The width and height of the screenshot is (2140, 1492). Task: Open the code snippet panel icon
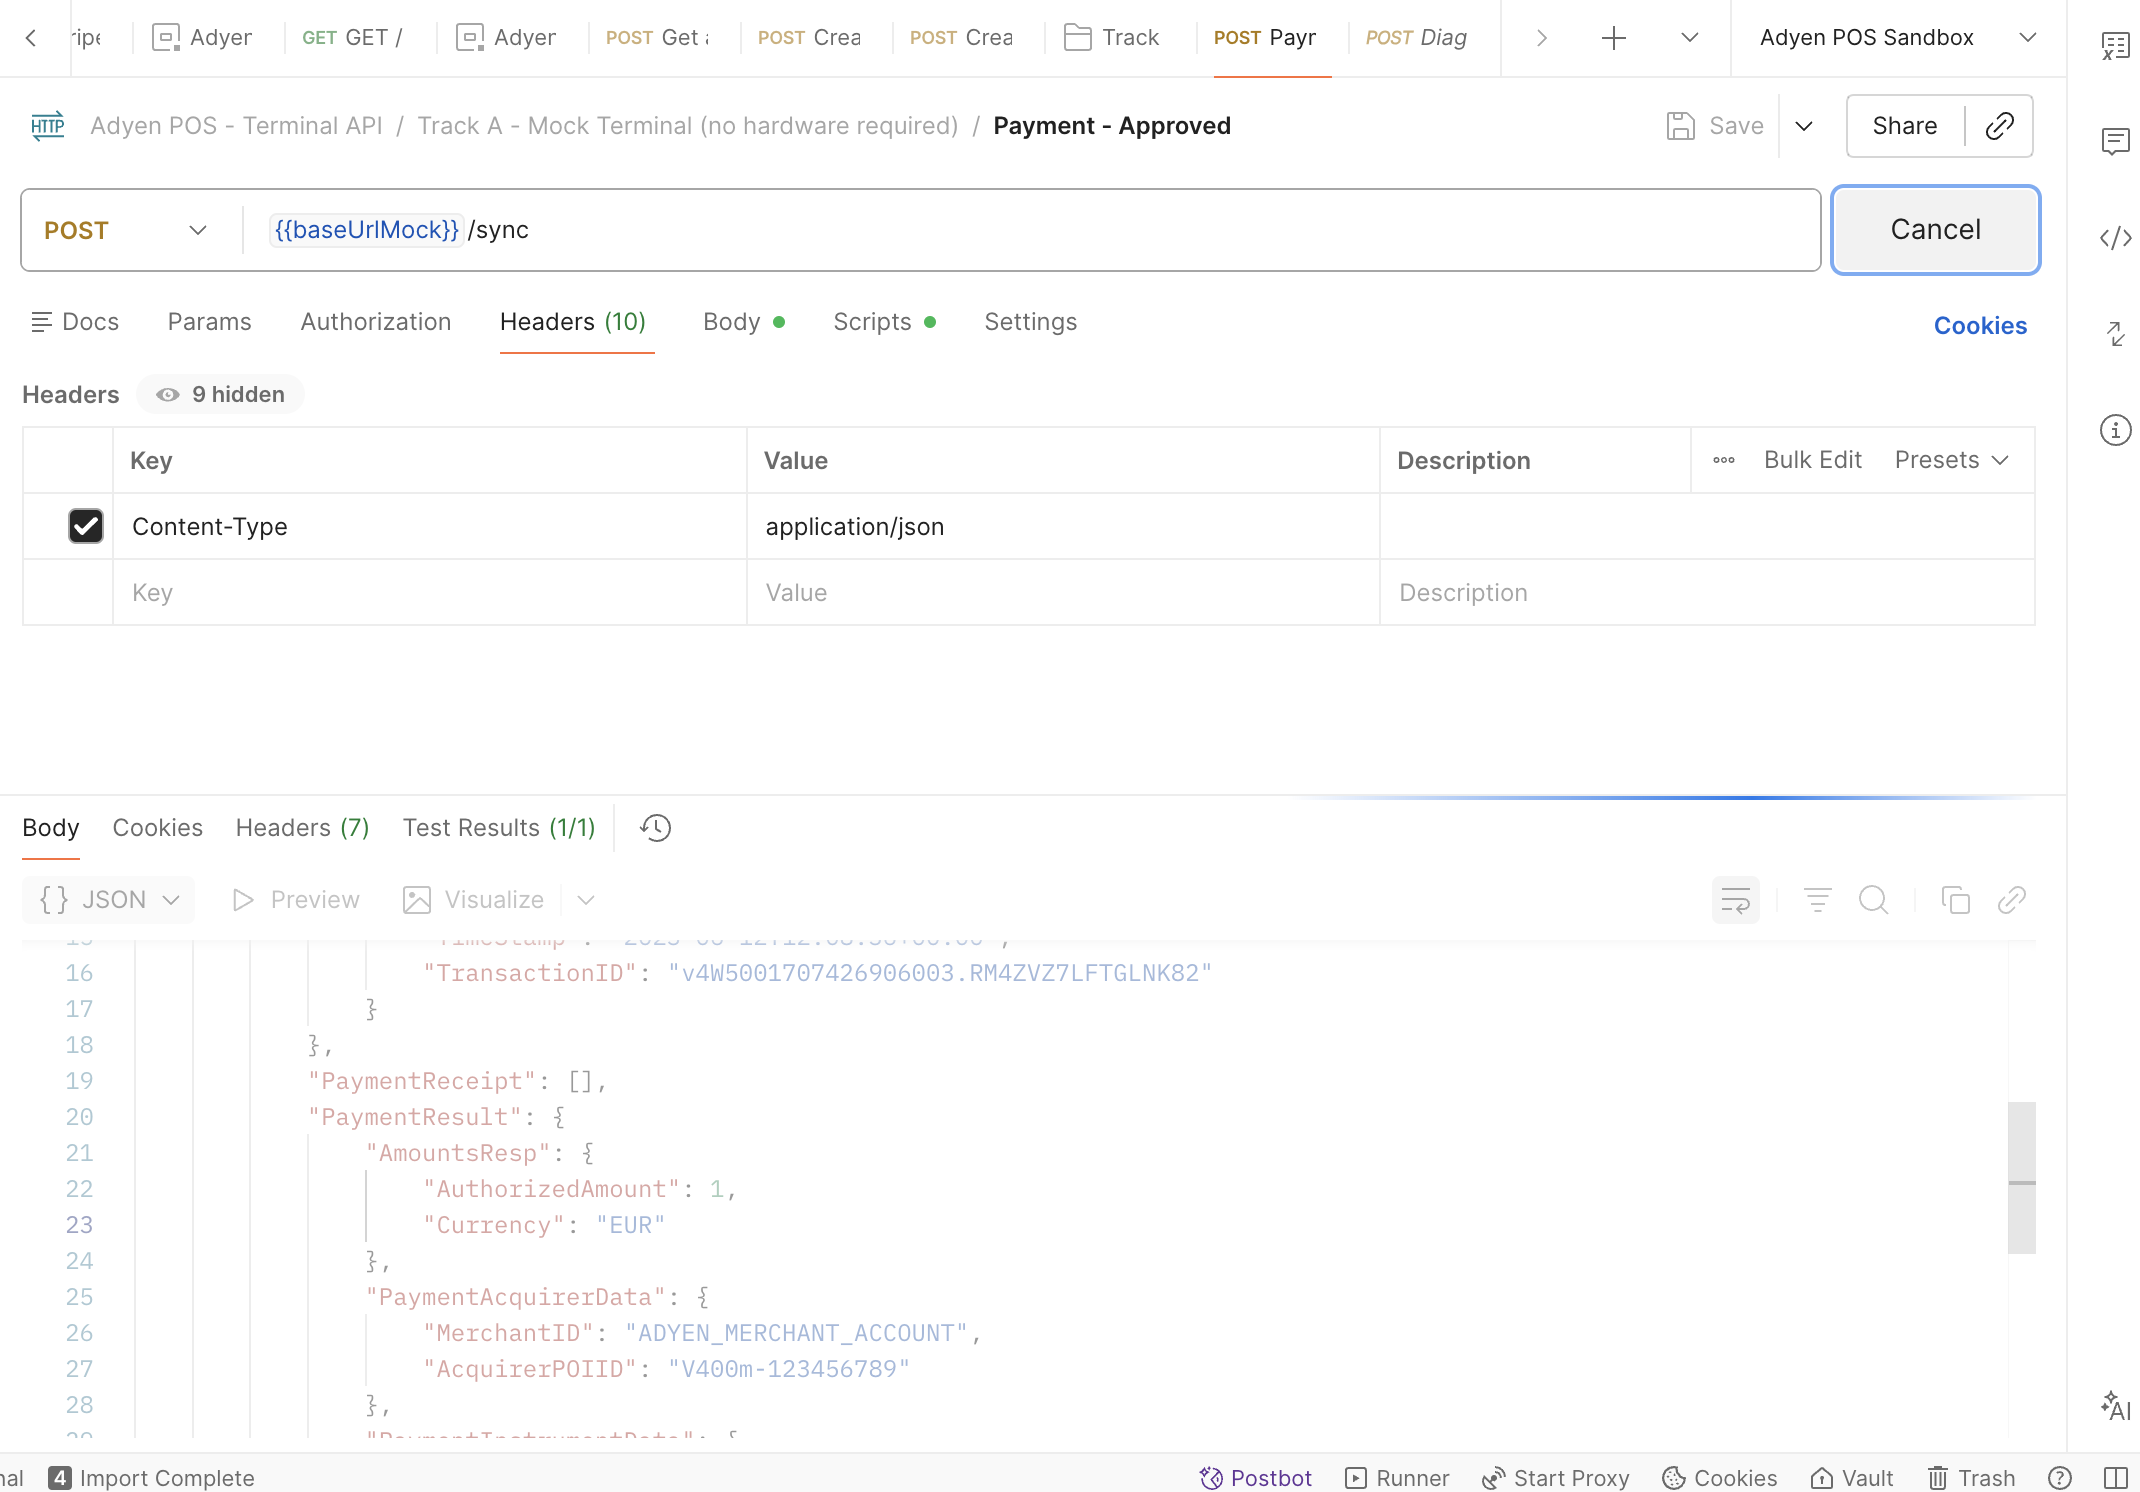pos(2115,238)
